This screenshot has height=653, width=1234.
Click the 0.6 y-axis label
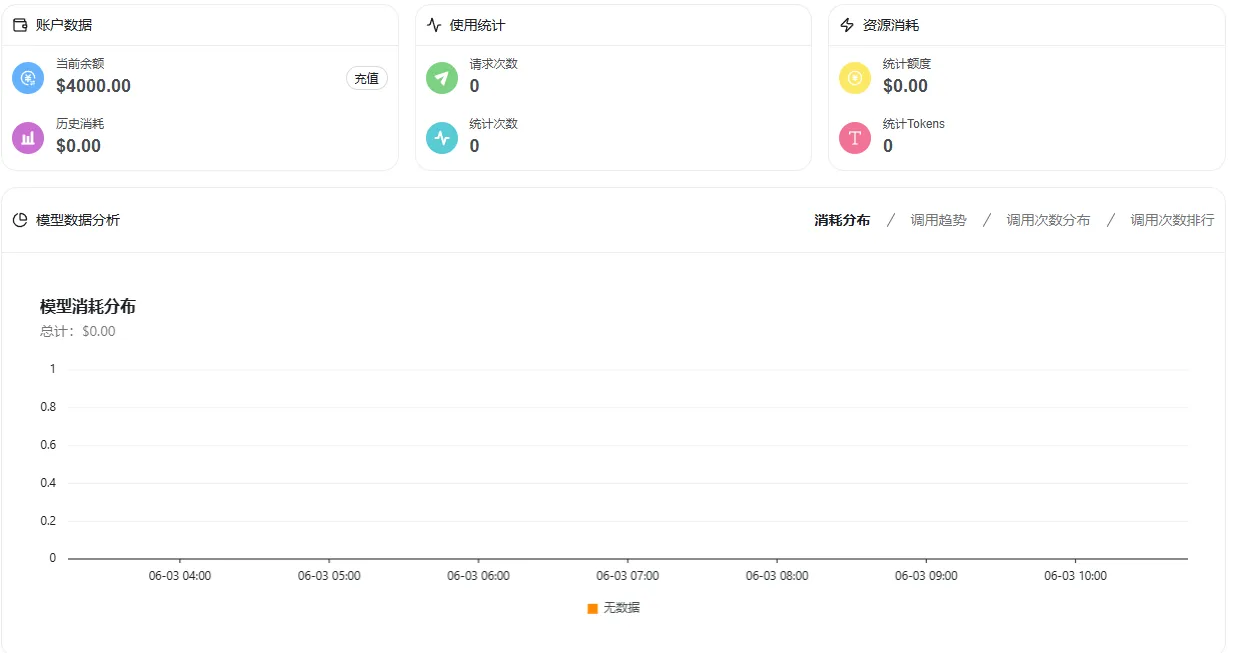(x=48, y=445)
